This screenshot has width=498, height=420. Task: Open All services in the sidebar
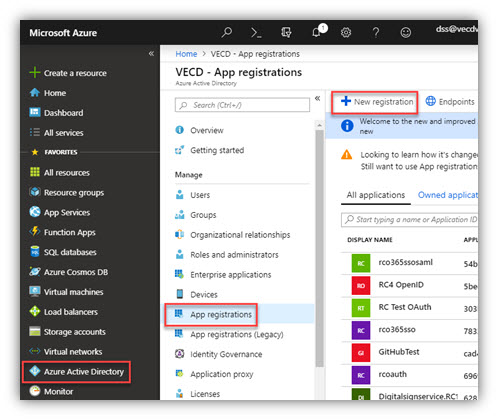pos(56,133)
